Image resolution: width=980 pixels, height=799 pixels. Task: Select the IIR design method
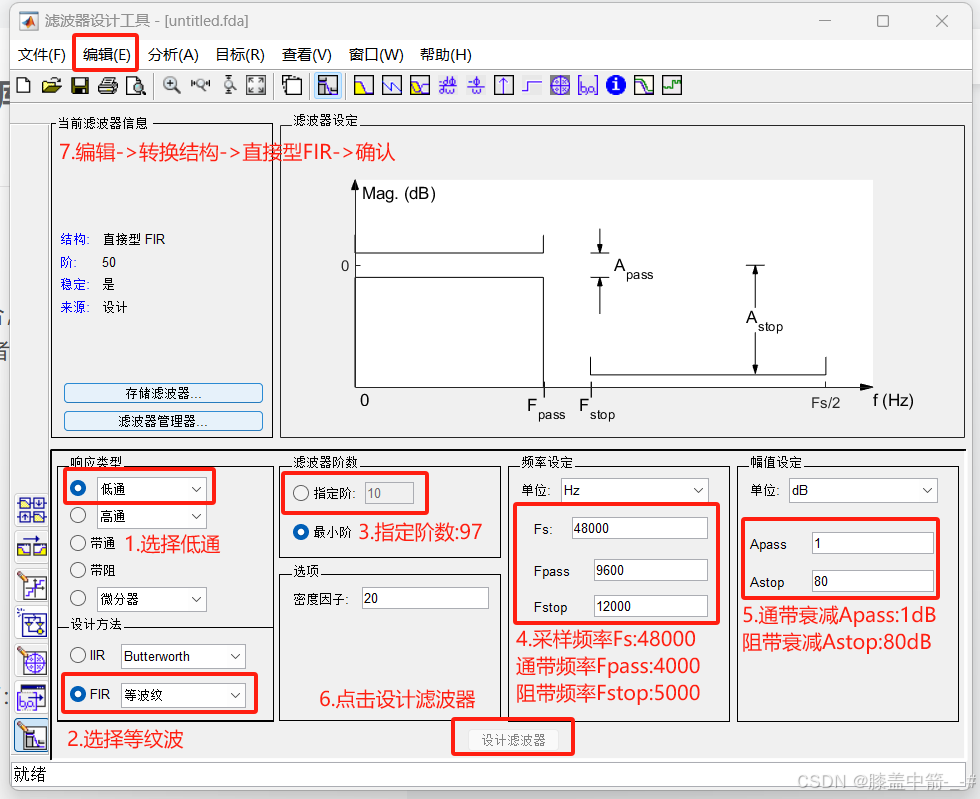coord(78,656)
